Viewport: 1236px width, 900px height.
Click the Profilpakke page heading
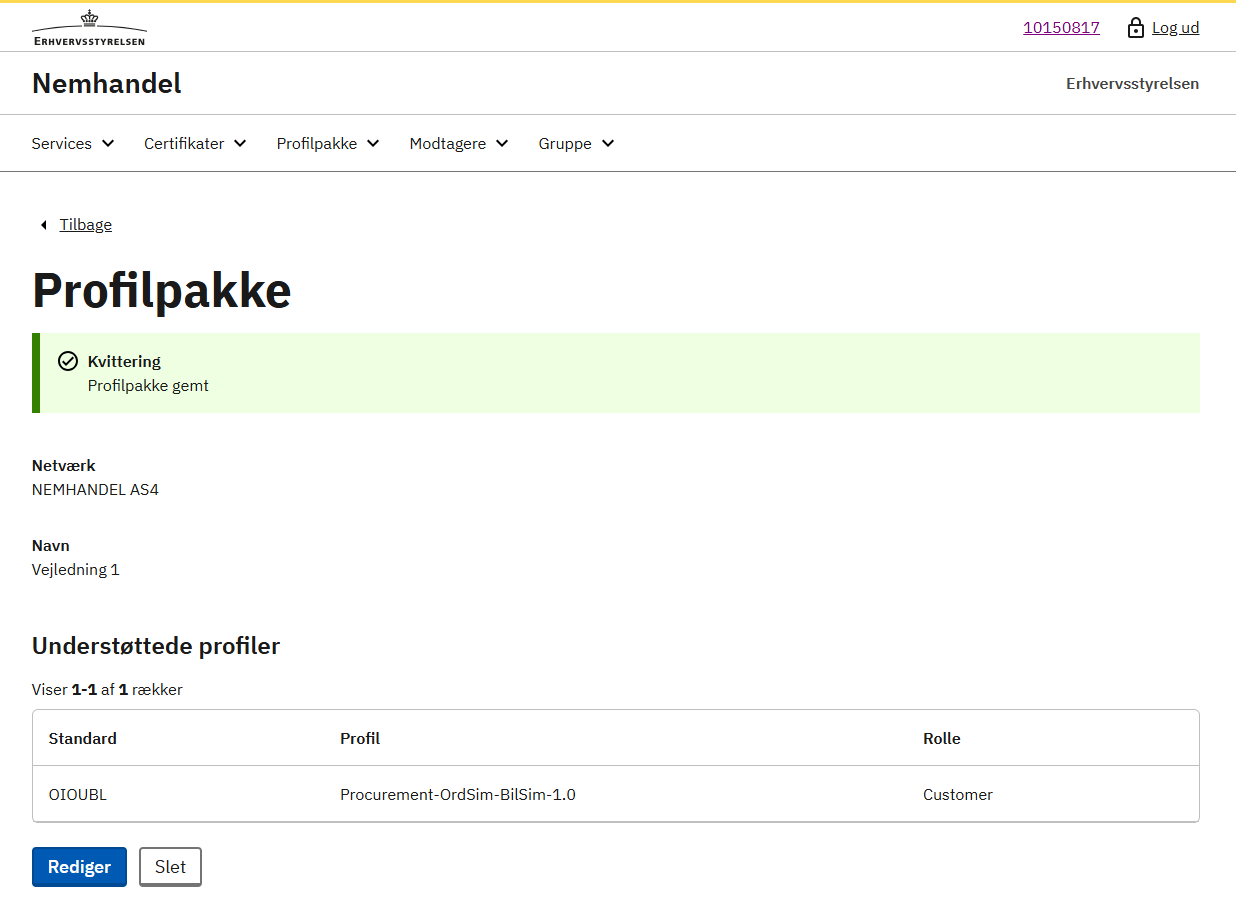162,290
